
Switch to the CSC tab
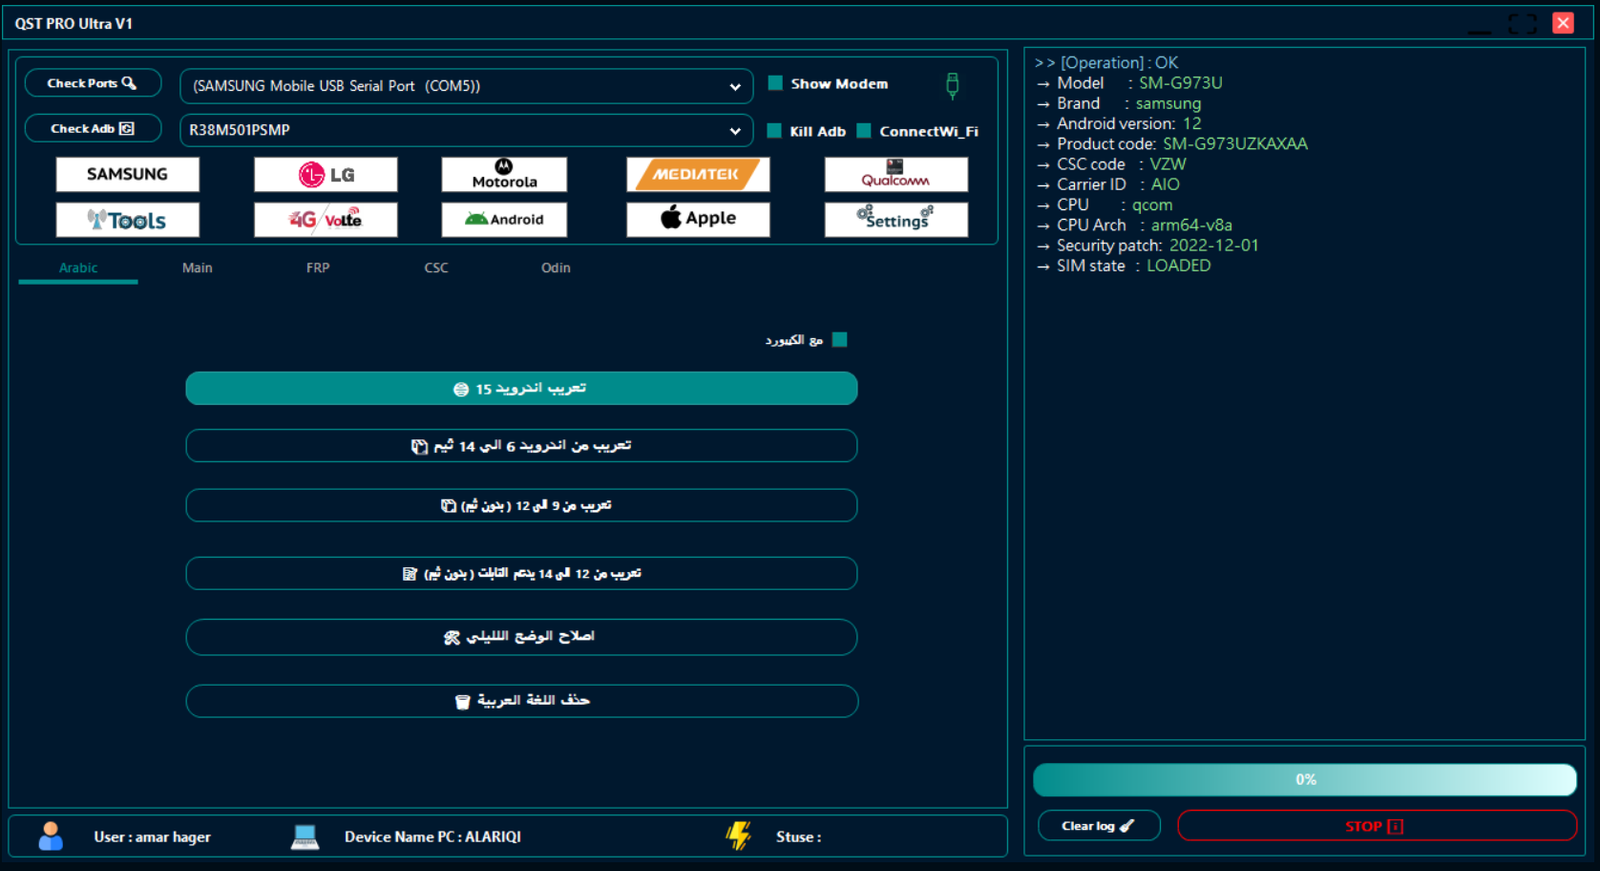[436, 268]
